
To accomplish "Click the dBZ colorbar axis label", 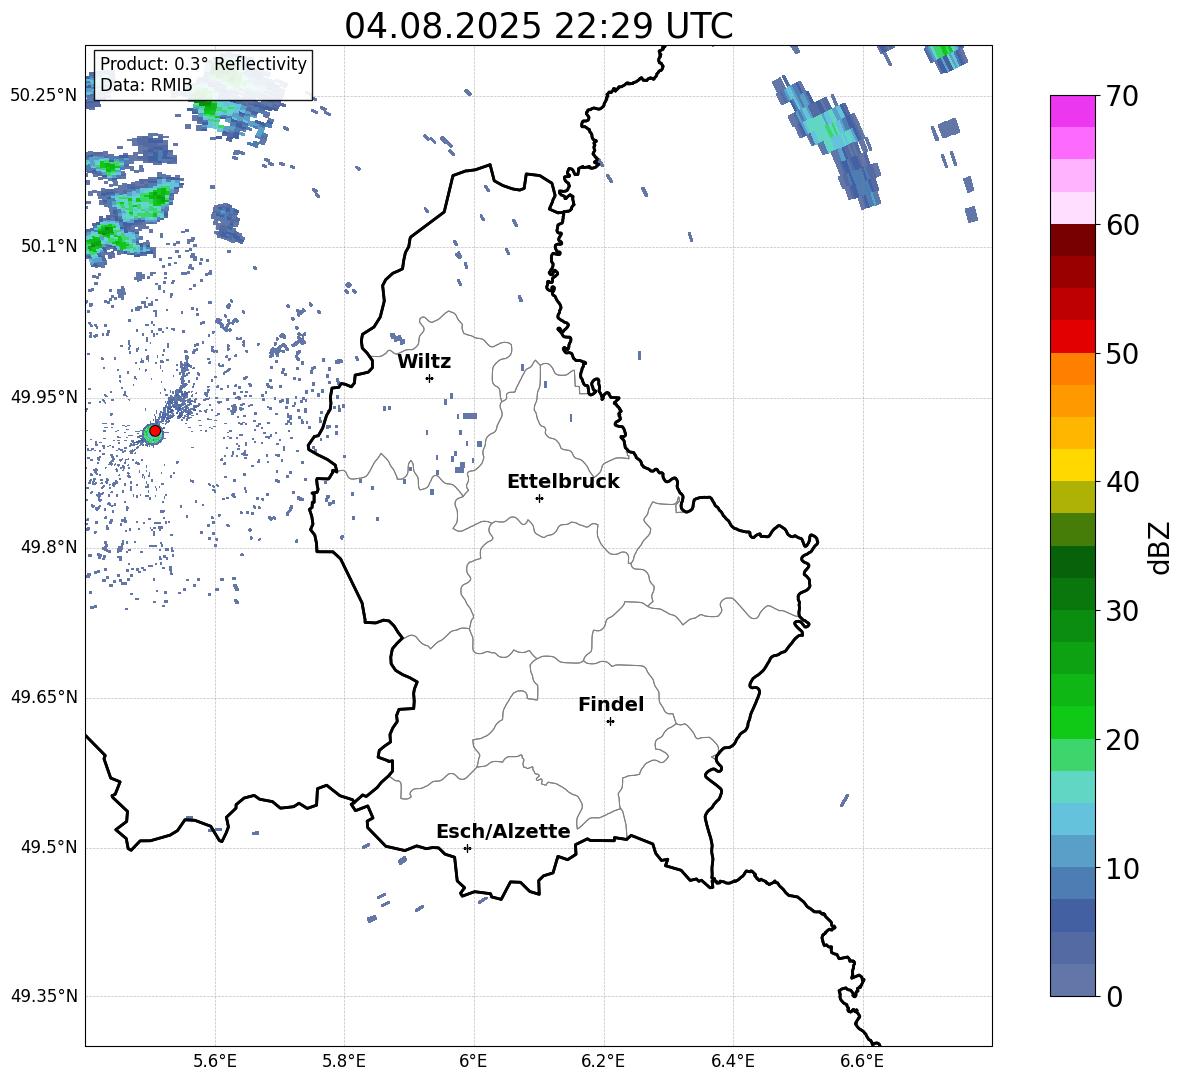I will point(1159,547).
